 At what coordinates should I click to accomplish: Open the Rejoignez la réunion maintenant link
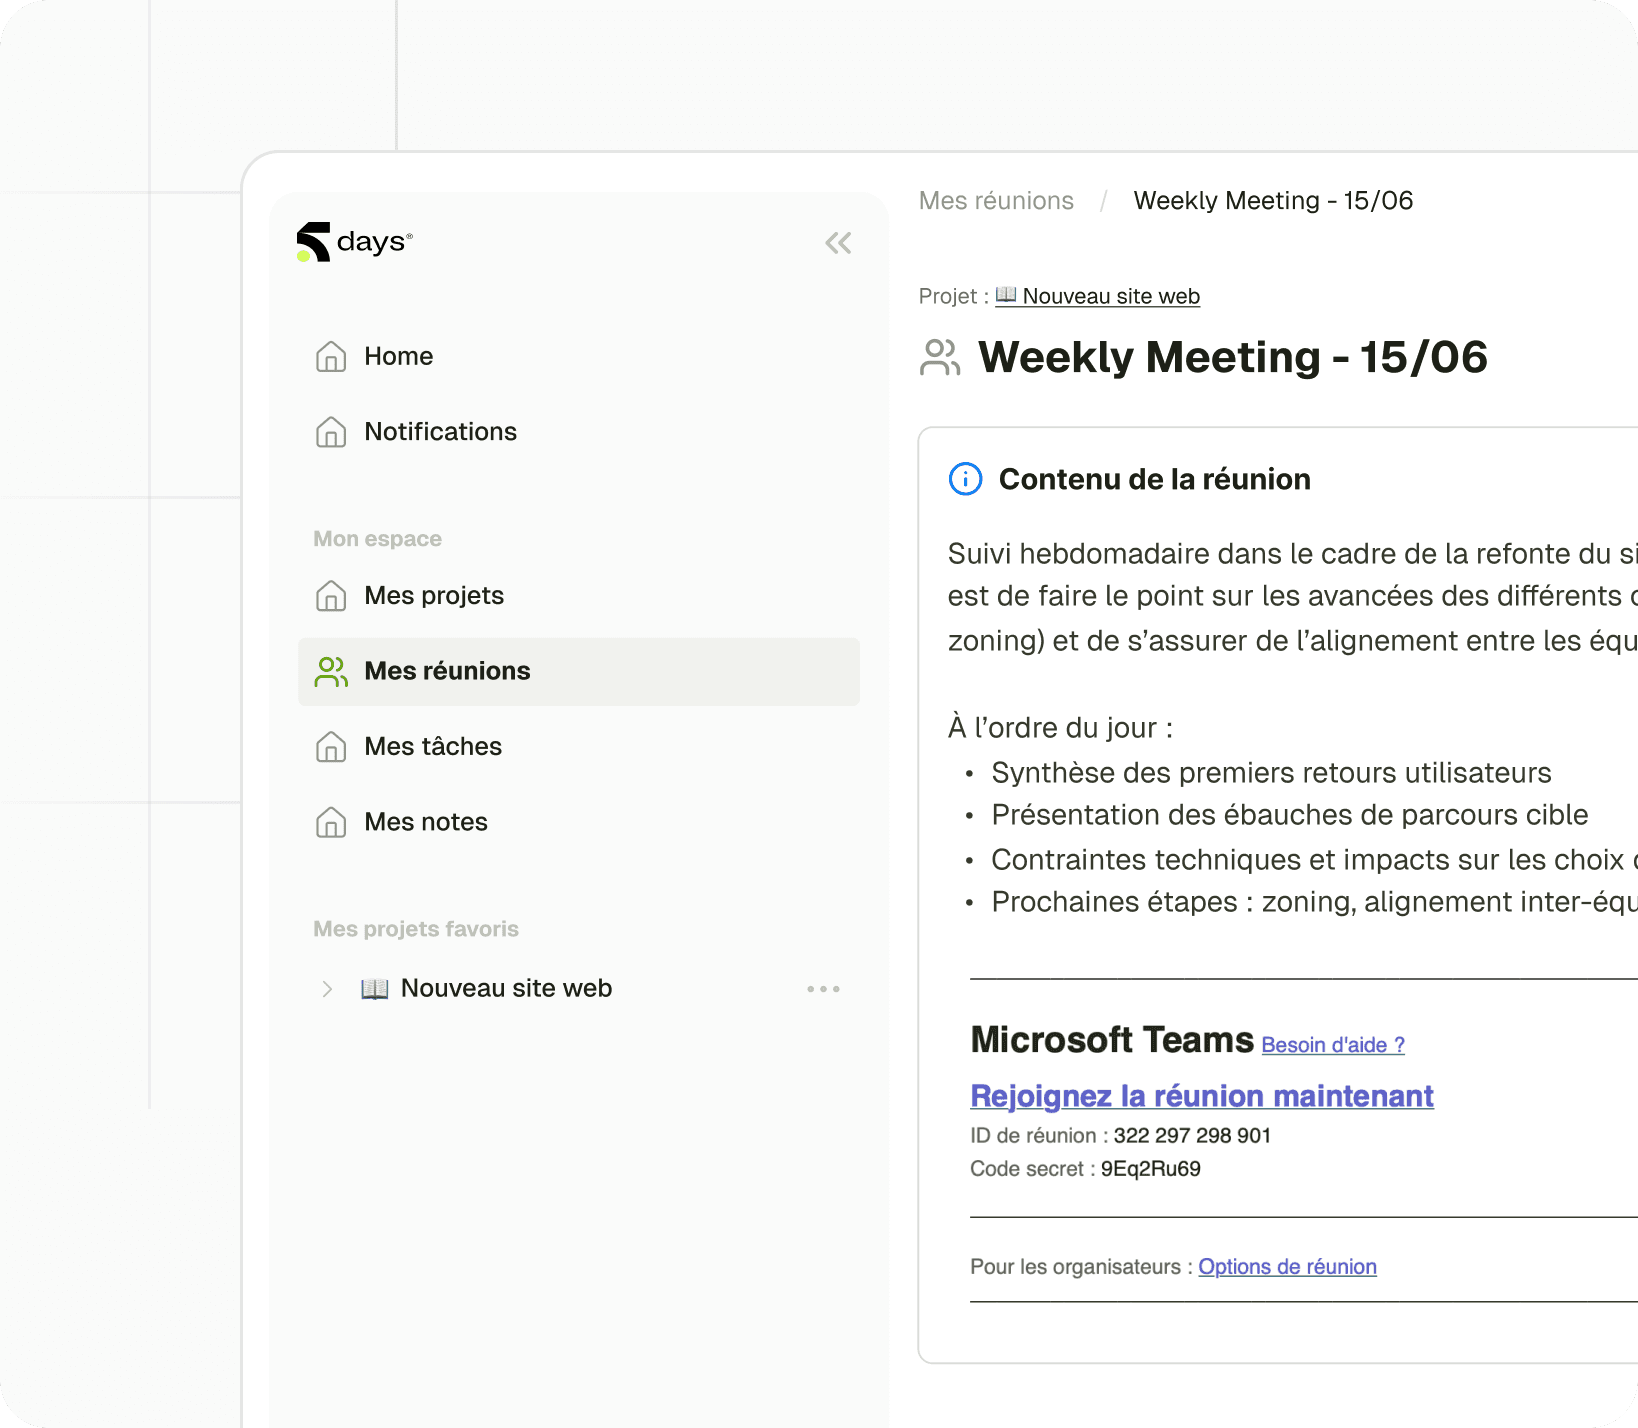tap(1200, 1096)
